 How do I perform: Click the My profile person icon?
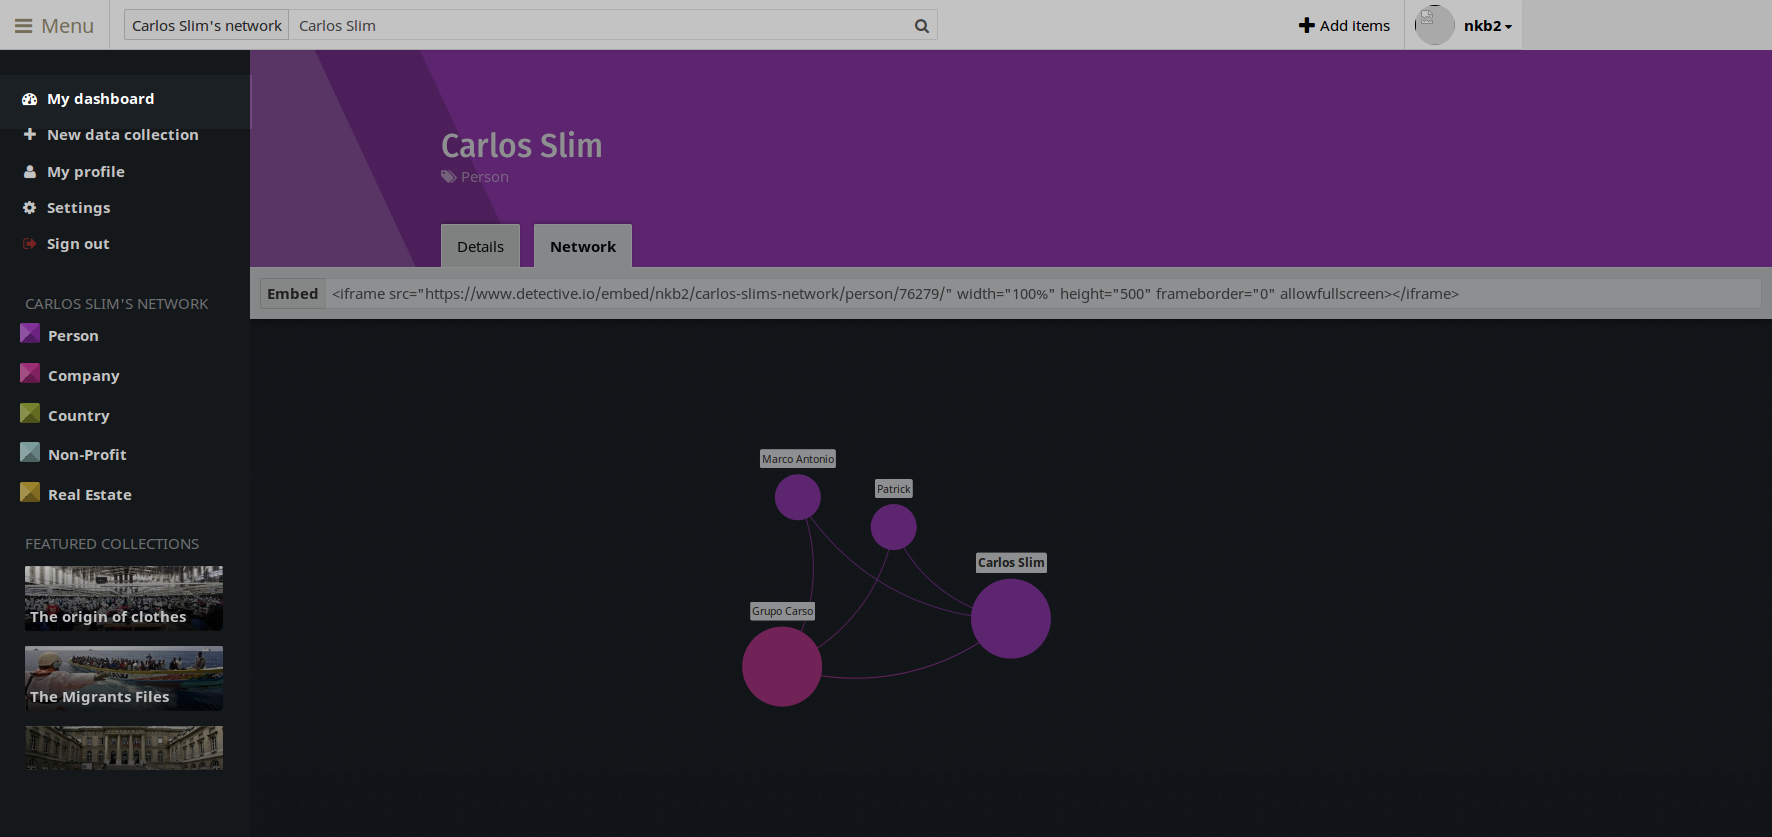point(30,171)
